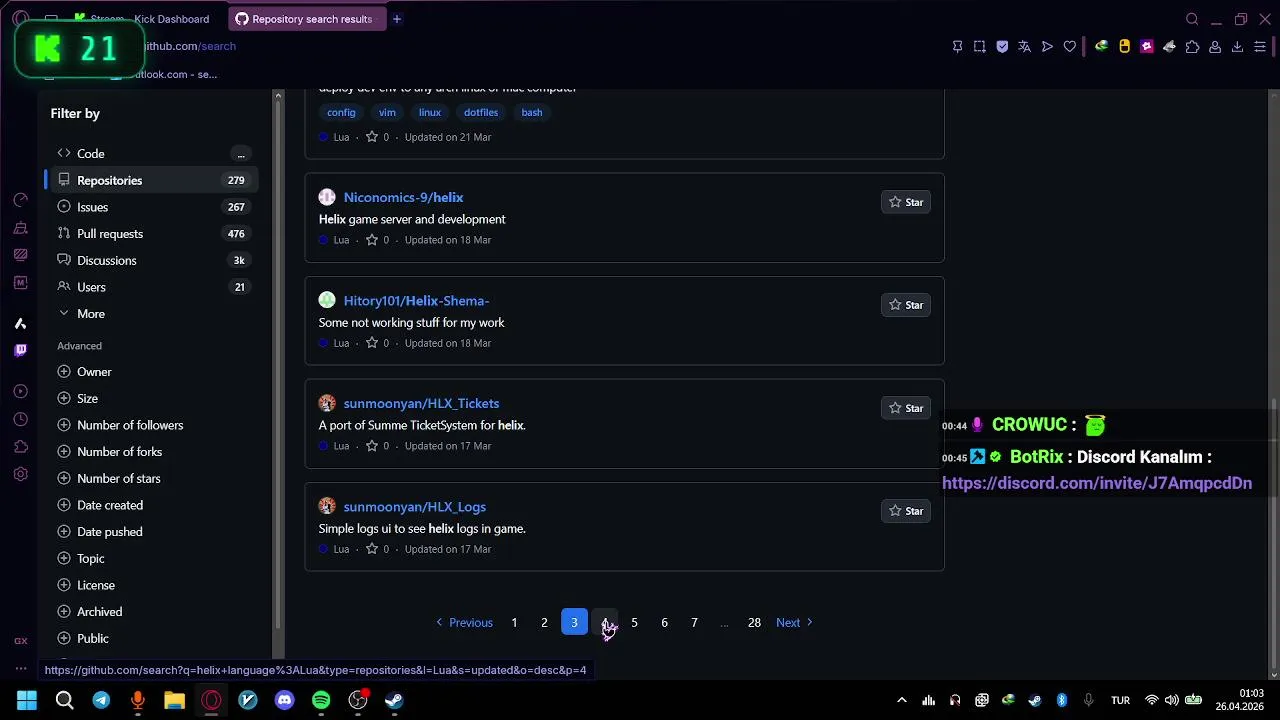
Task: Open the Internet Download Manager extension icon
Action: [1101, 46]
